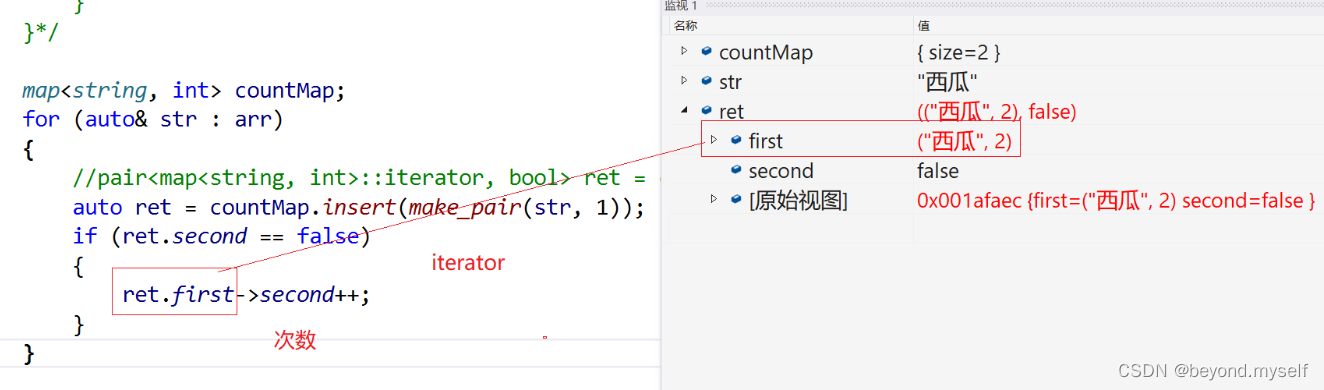Expand the str variable row
The width and height of the screenshot is (1324, 390).
pos(684,81)
